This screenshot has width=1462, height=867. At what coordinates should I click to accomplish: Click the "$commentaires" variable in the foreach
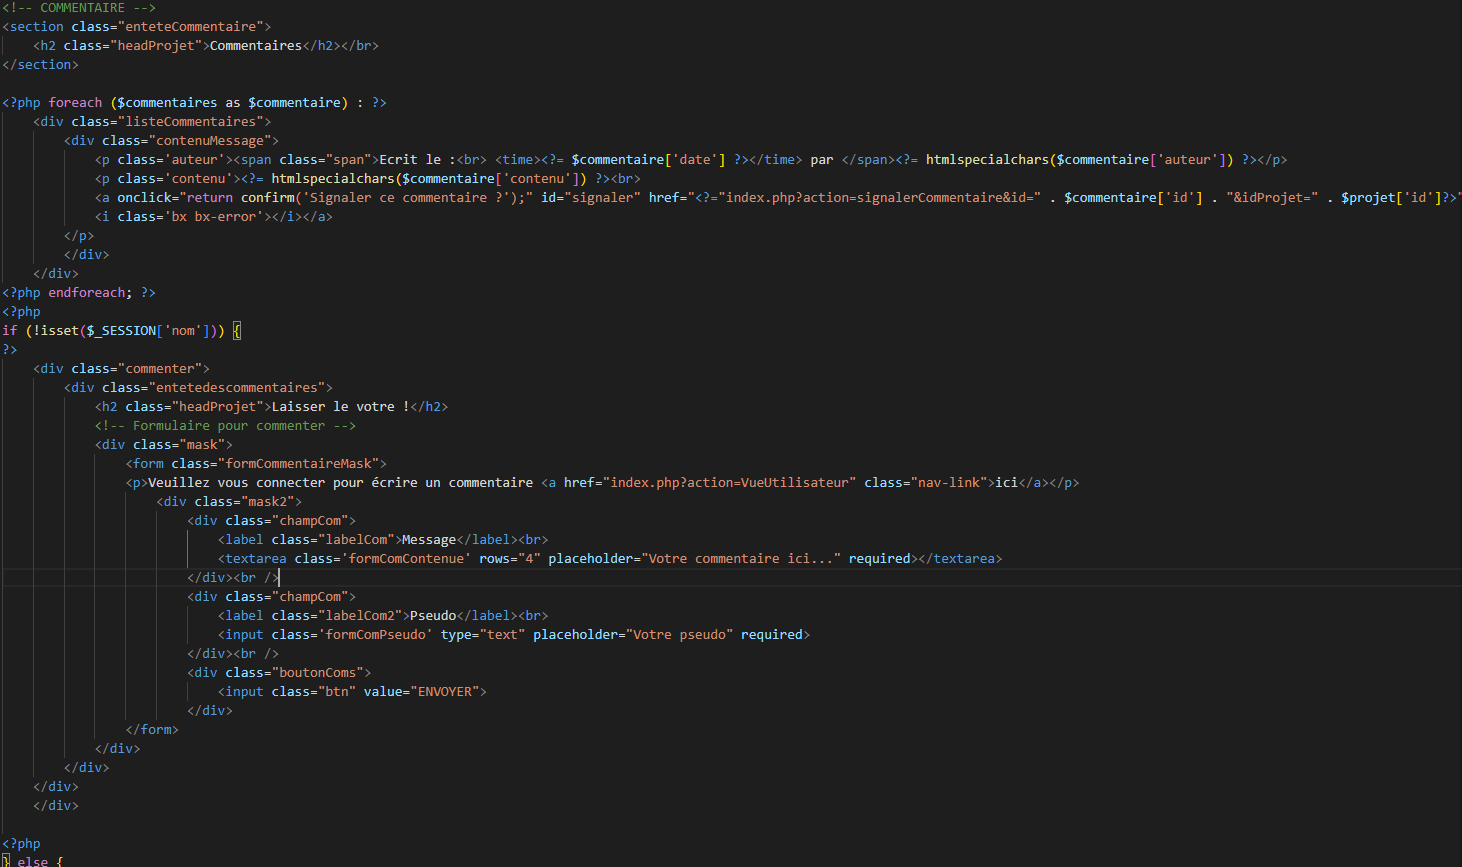coord(167,103)
